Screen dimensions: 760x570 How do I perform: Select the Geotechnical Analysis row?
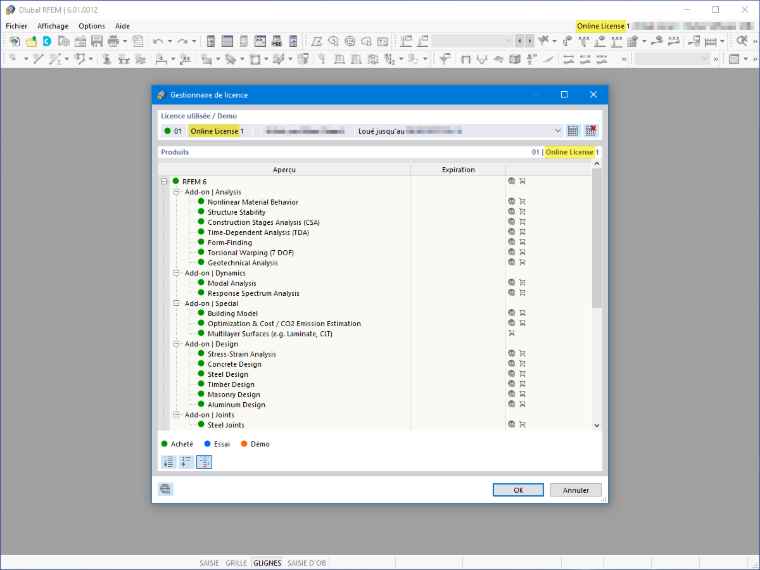375,263
